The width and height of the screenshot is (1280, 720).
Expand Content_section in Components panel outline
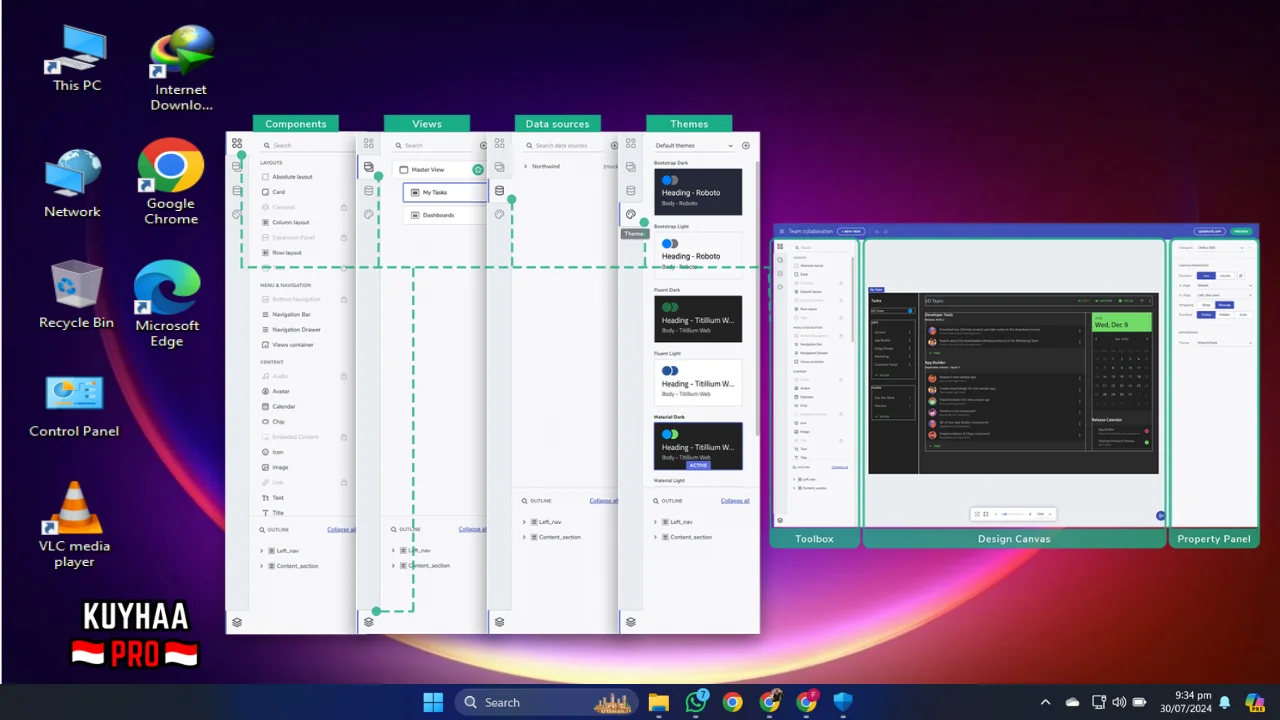click(262, 566)
